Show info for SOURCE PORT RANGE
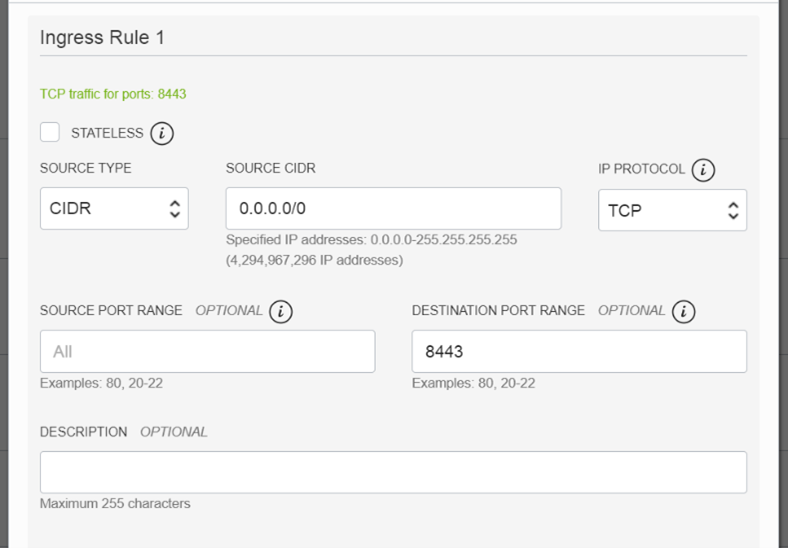Screen dimensions: 788x548 [x=281, y=311]
